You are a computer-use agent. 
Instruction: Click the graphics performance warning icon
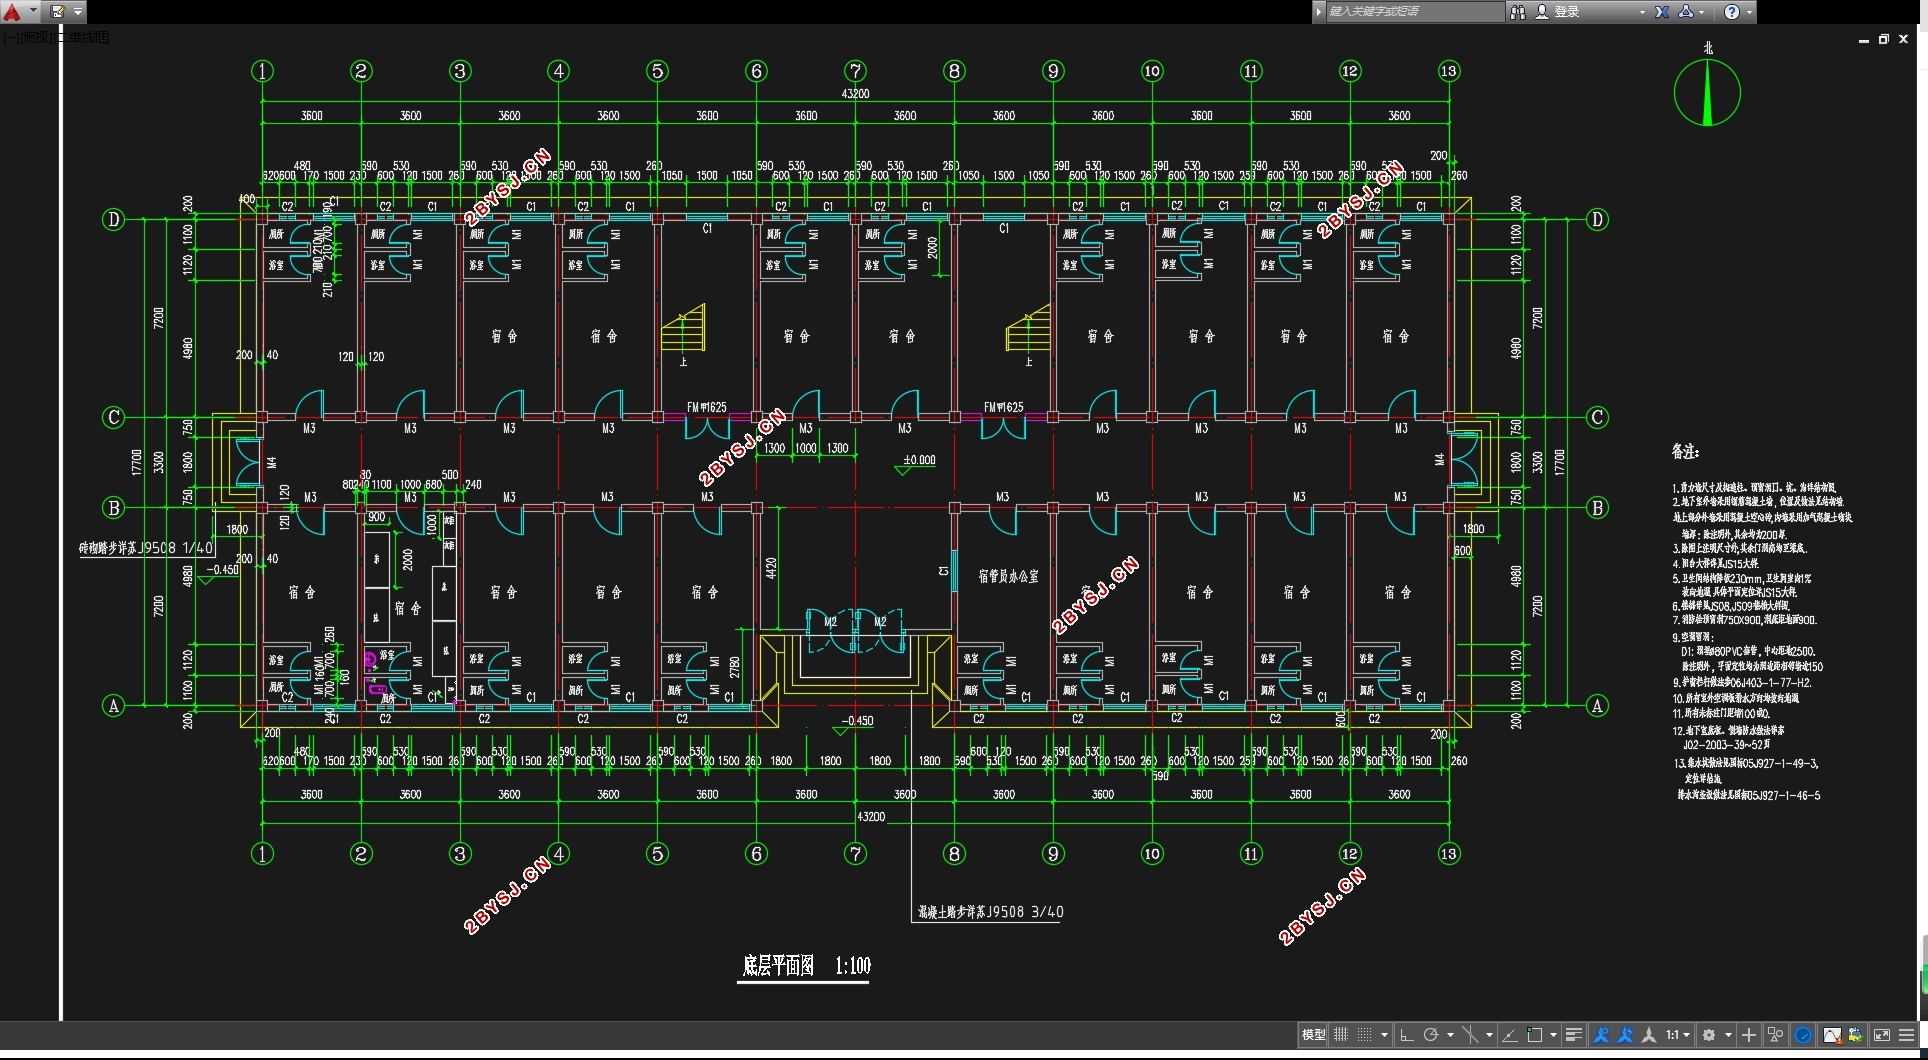tap(1833, 1035)
